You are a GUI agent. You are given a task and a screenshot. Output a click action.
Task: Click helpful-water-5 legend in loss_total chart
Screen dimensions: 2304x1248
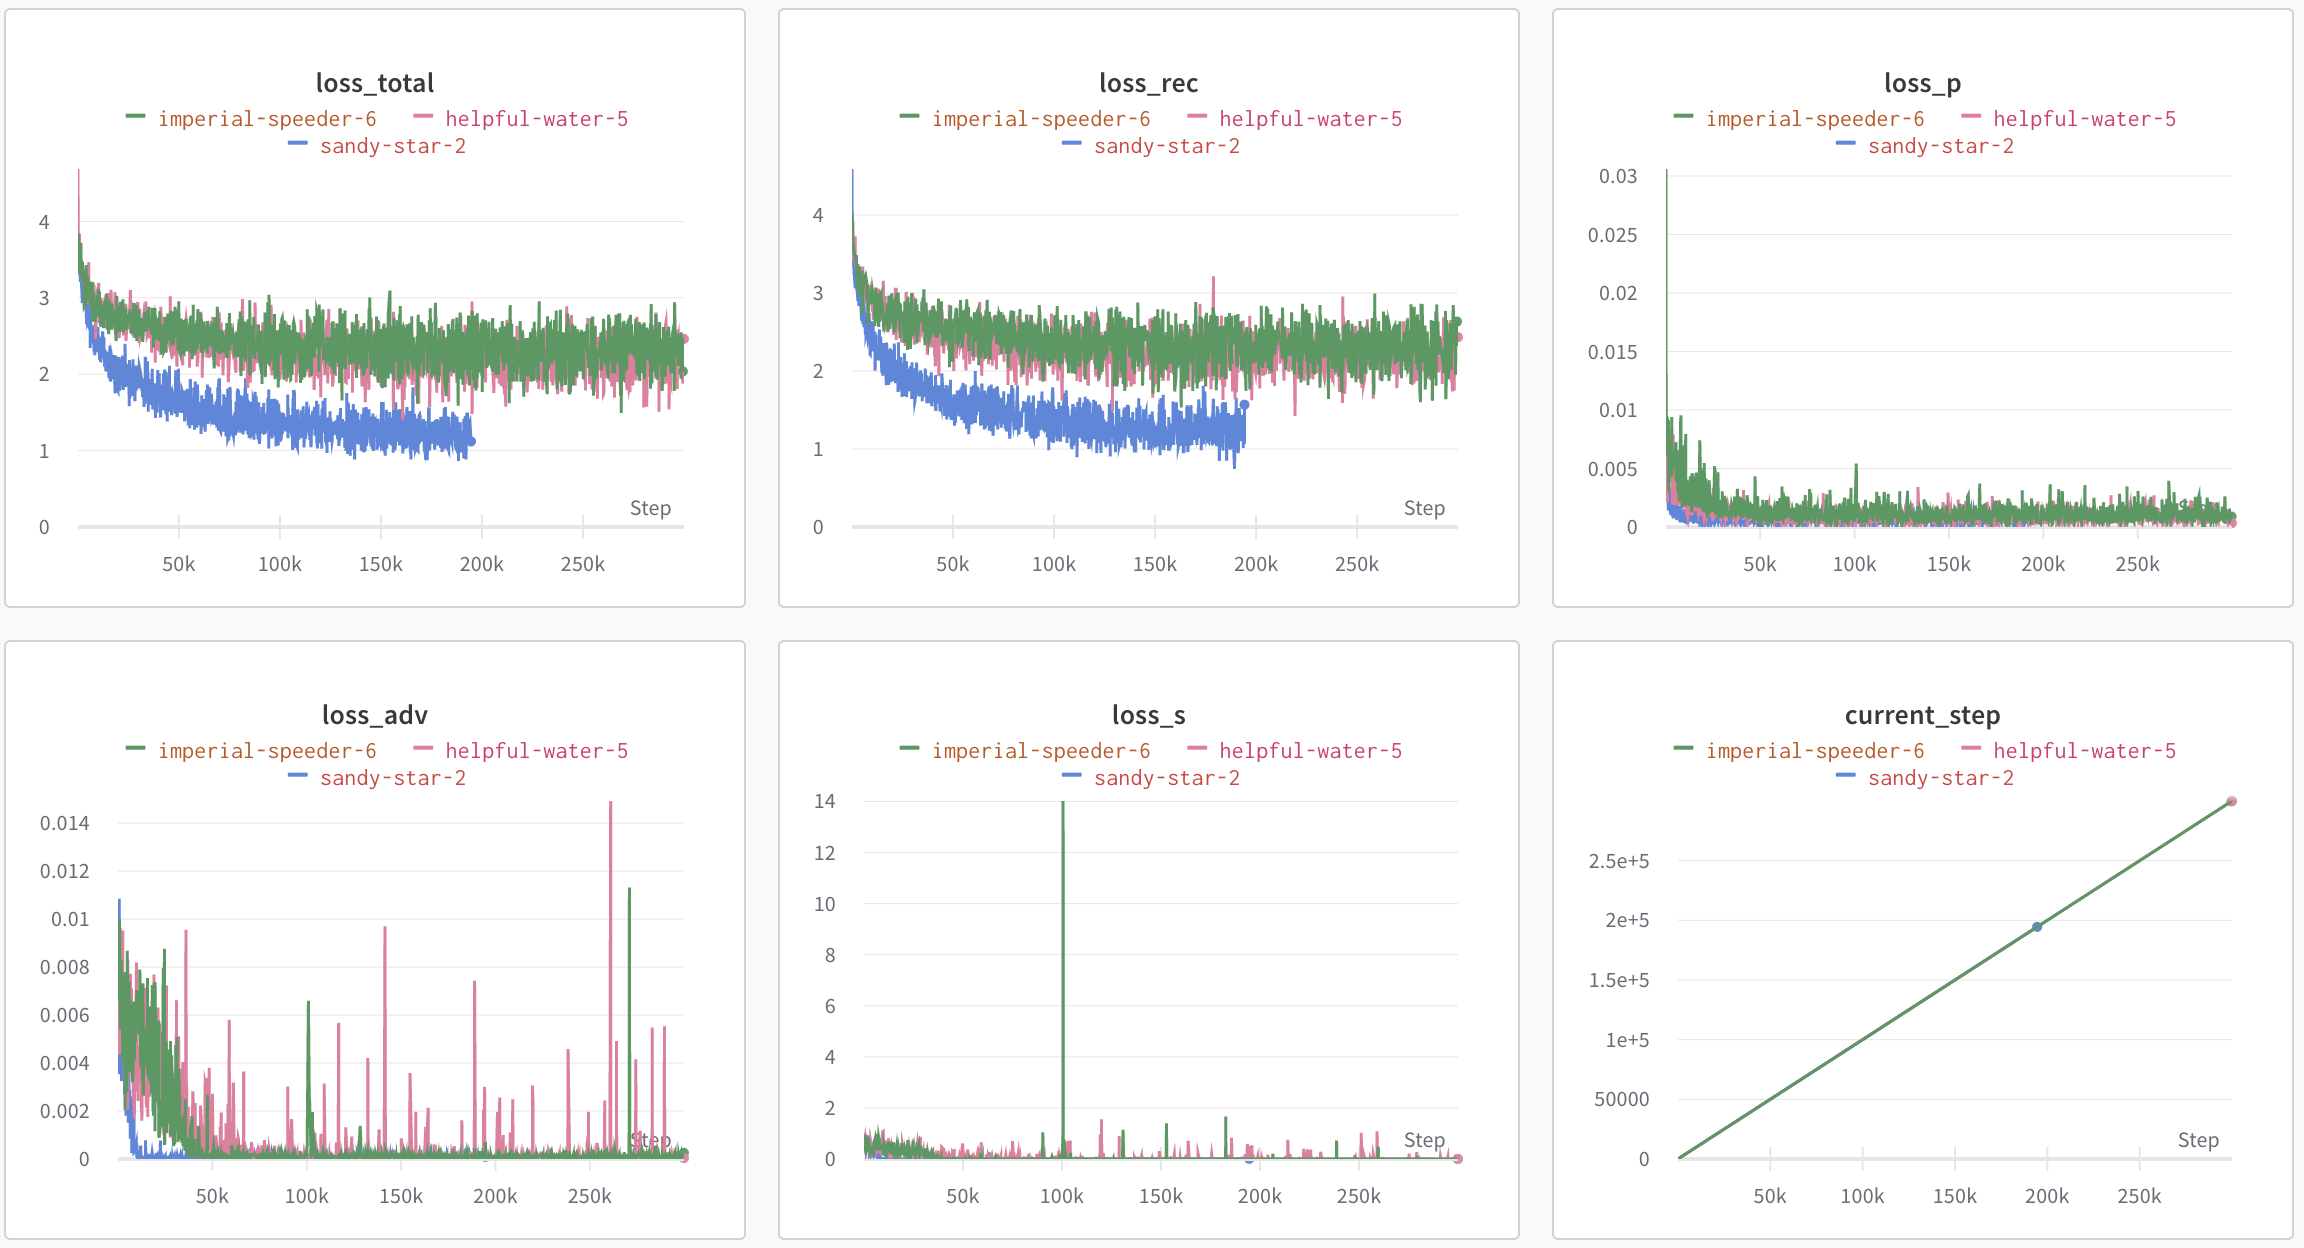pos(536,119)
